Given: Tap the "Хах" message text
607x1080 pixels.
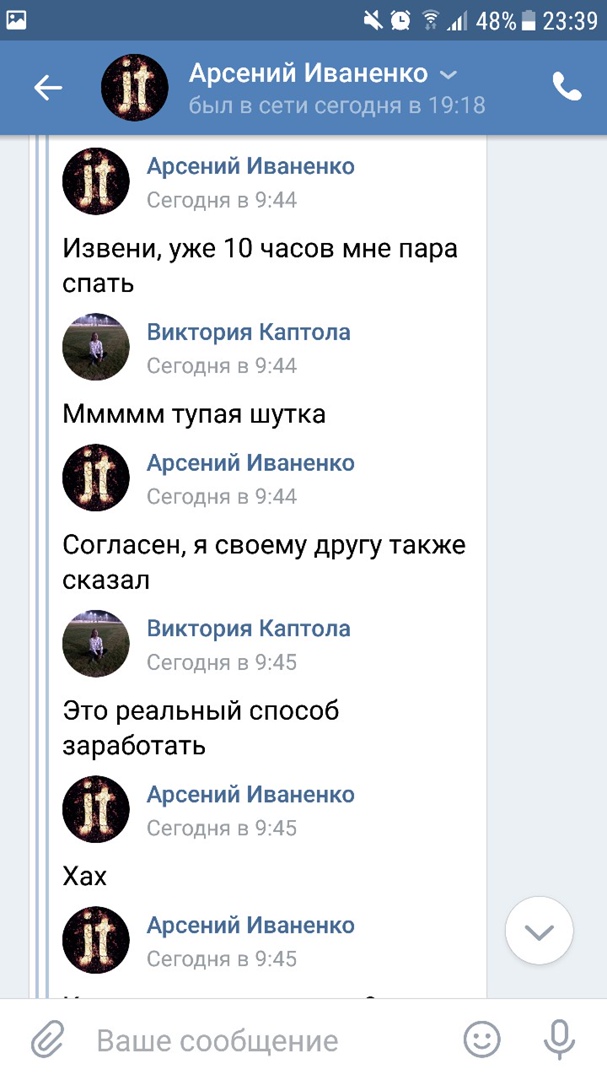Looking at the screenshot, I should coord(85,877).
